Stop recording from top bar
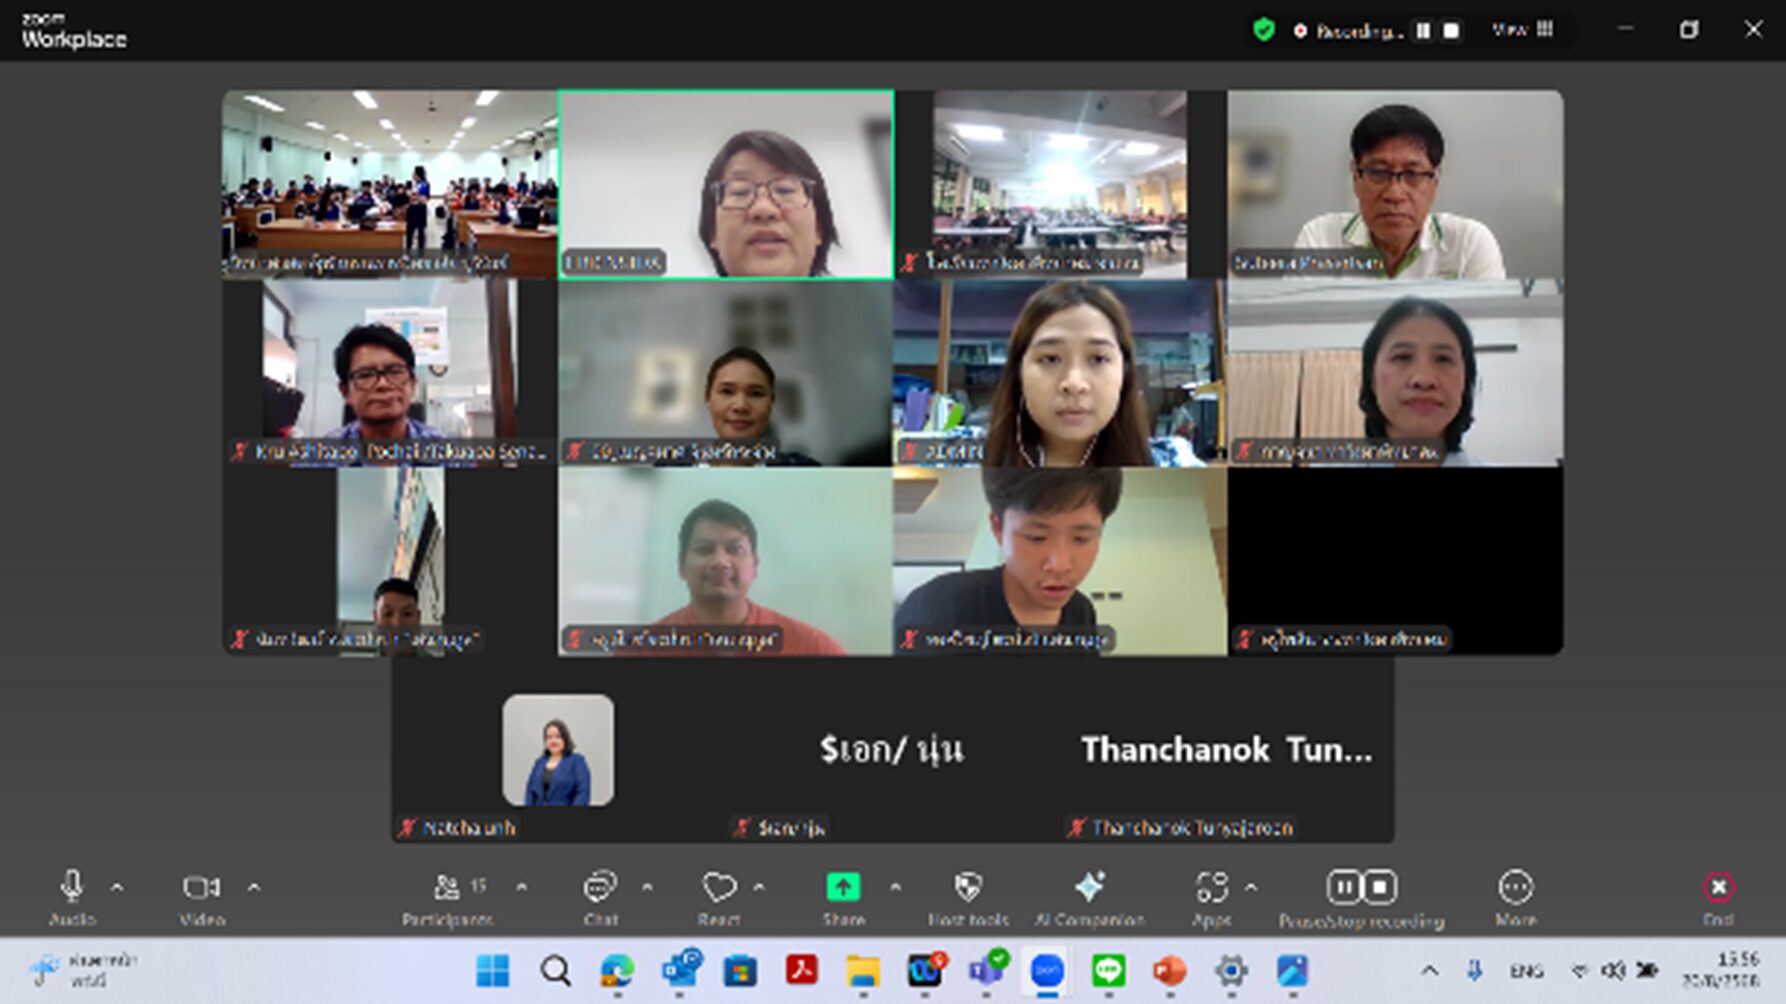 pyautogui.click(x=1451, y=31)
